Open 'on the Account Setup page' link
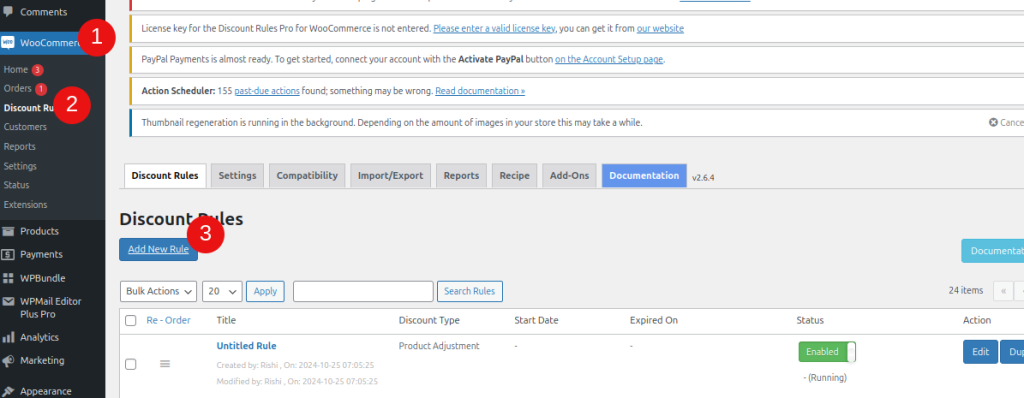The width and height of the screenshot is (1024, 398). [x=609, y=59]
